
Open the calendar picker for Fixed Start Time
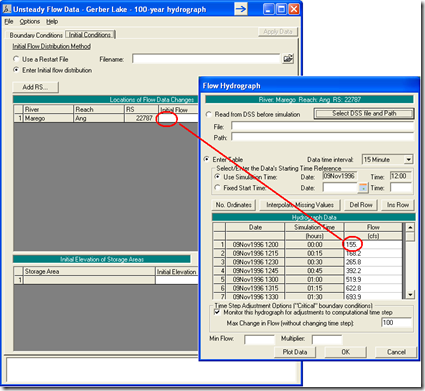coord(363,188)
